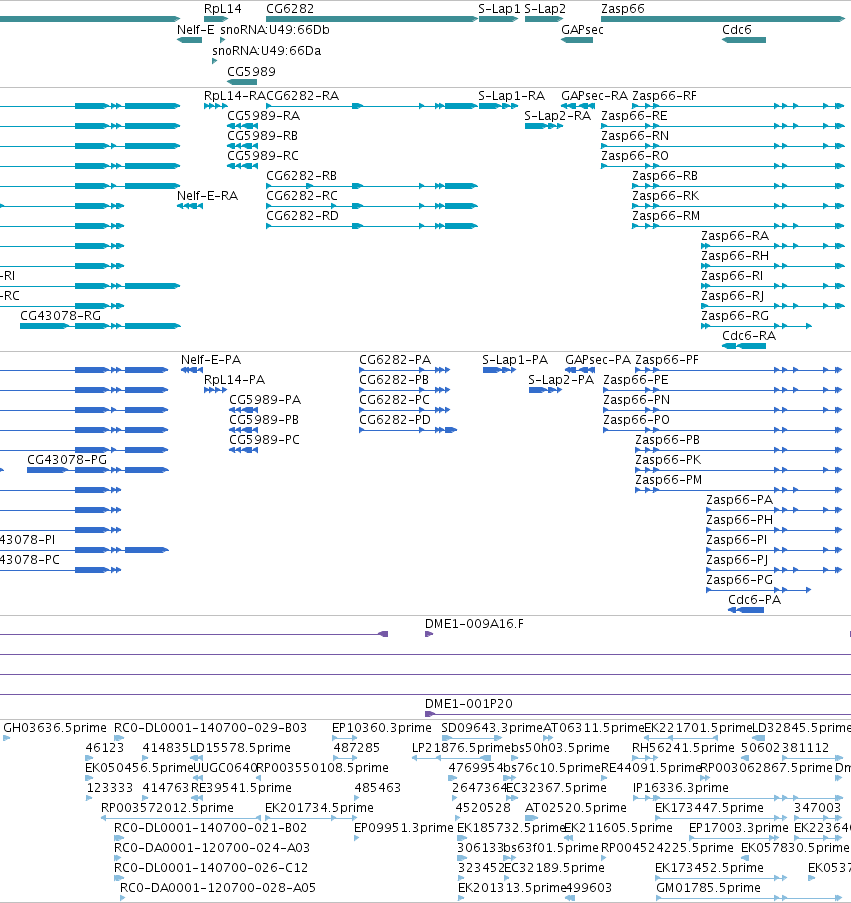This screenshot has width=851, height=903.
Task: Select transcript S-Lap1-RA
Action: [511, 96]
